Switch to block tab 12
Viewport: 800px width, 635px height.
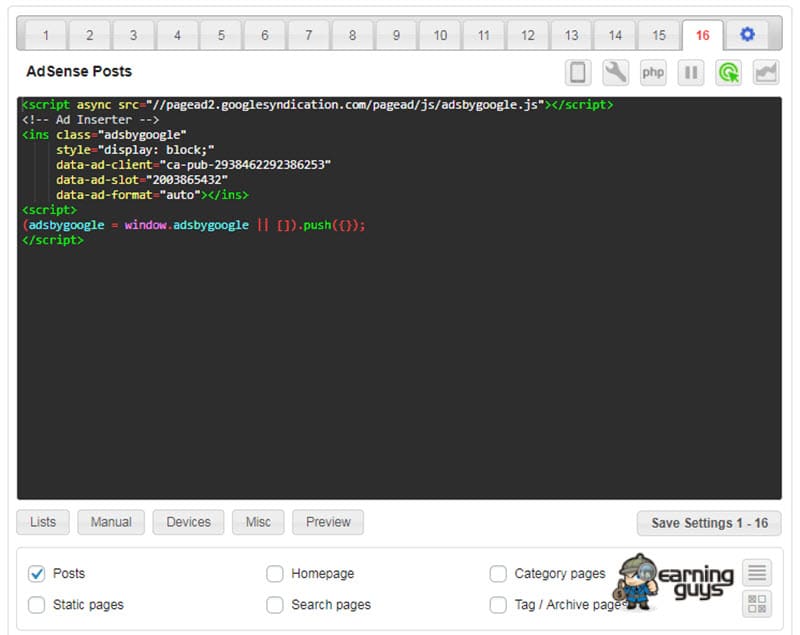click(x=528, y=35)
